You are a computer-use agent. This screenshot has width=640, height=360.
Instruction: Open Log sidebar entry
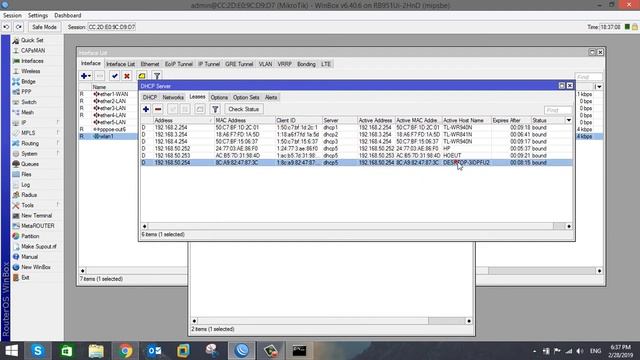[25, 184]
